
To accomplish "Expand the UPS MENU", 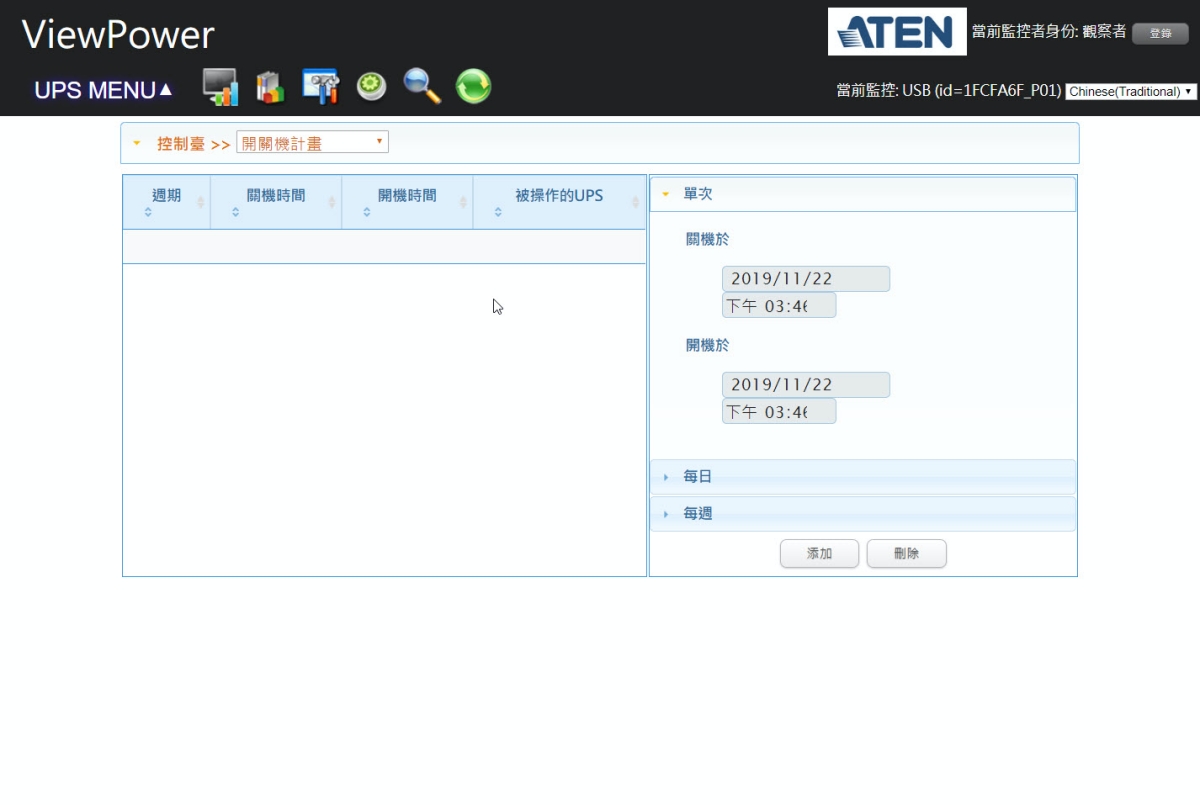I will click(104, 90).
